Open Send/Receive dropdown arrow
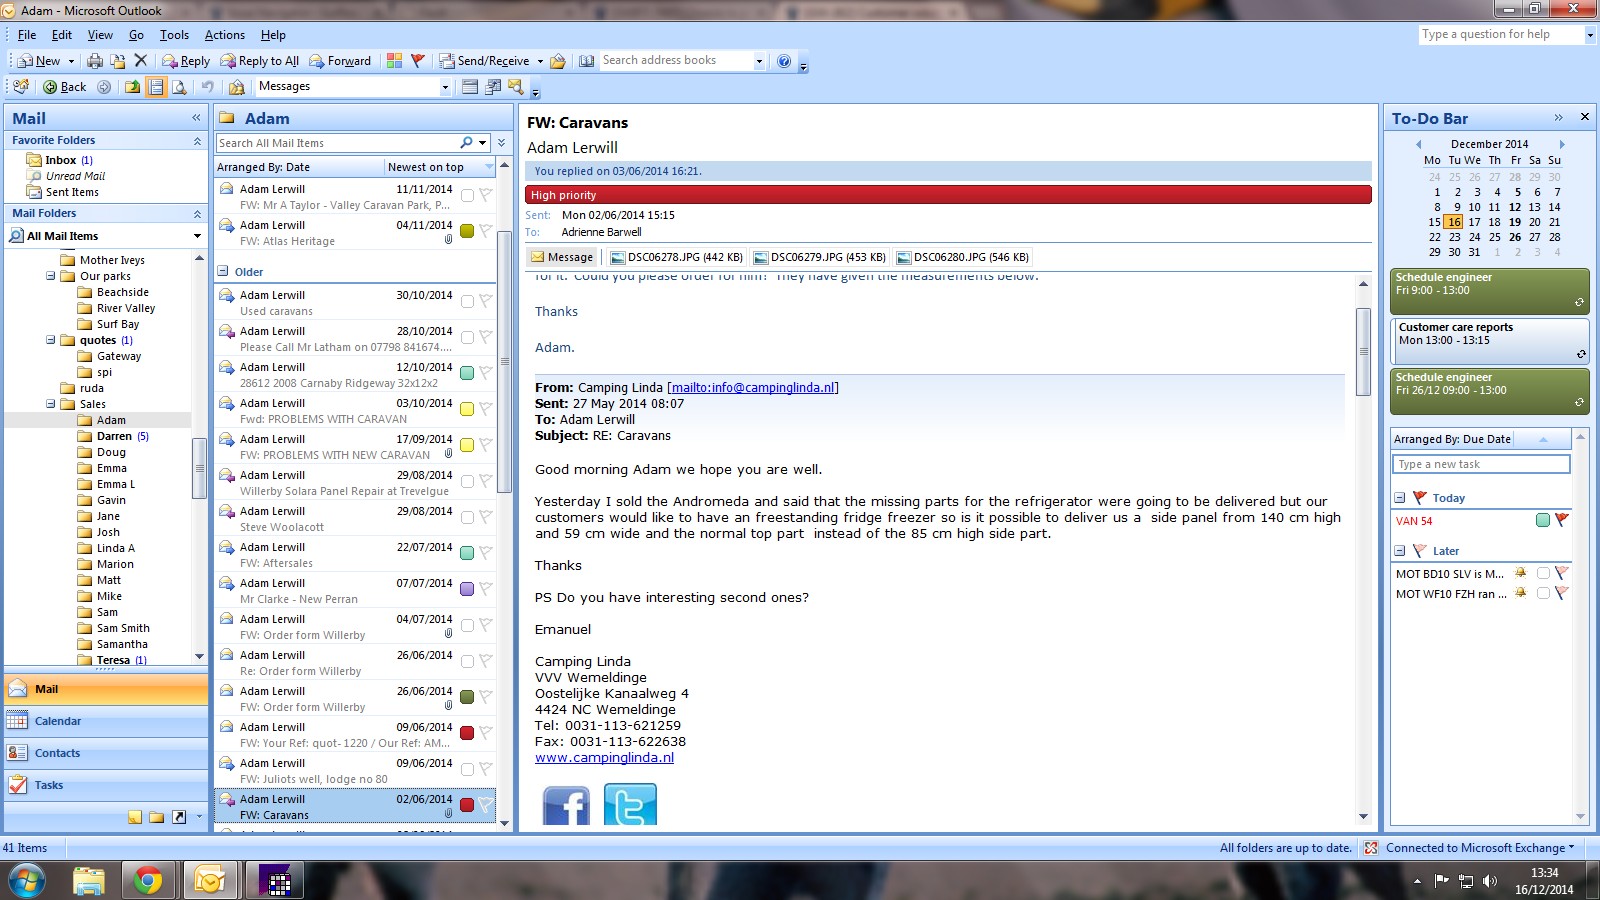1600x900 pixels. tap(540, 61)
